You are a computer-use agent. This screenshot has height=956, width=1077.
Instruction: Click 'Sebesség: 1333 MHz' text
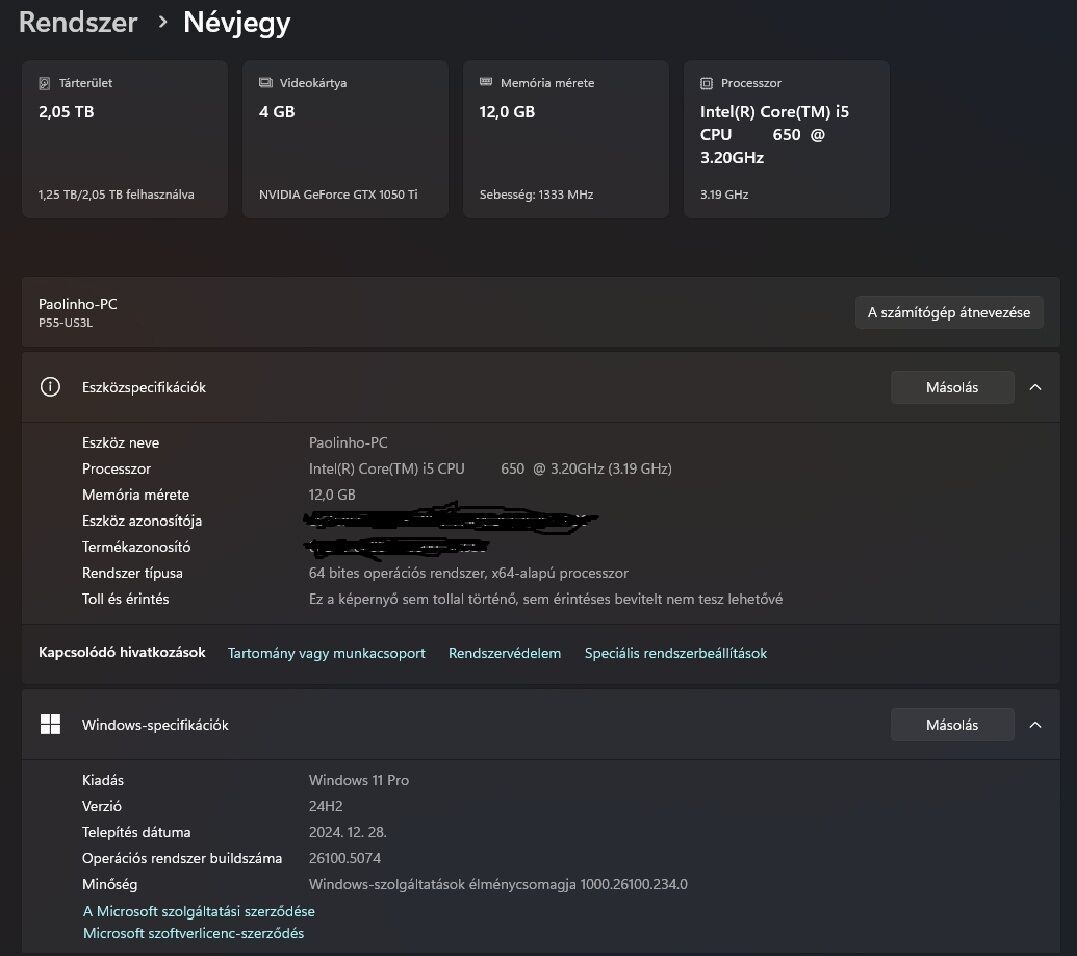(x=536, y=194)
